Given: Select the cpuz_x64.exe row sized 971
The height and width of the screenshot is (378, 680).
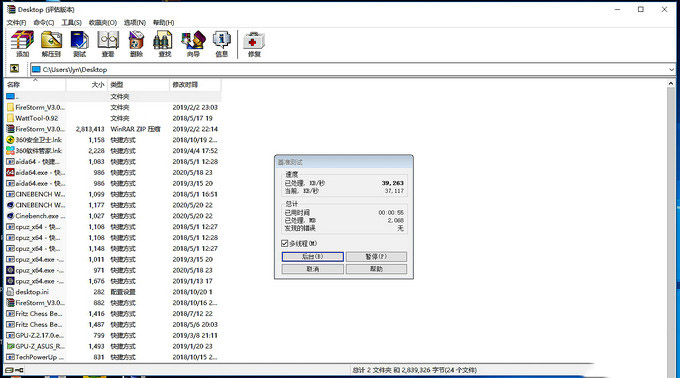Looking at the screenshot, I should (x=113, y=270).
